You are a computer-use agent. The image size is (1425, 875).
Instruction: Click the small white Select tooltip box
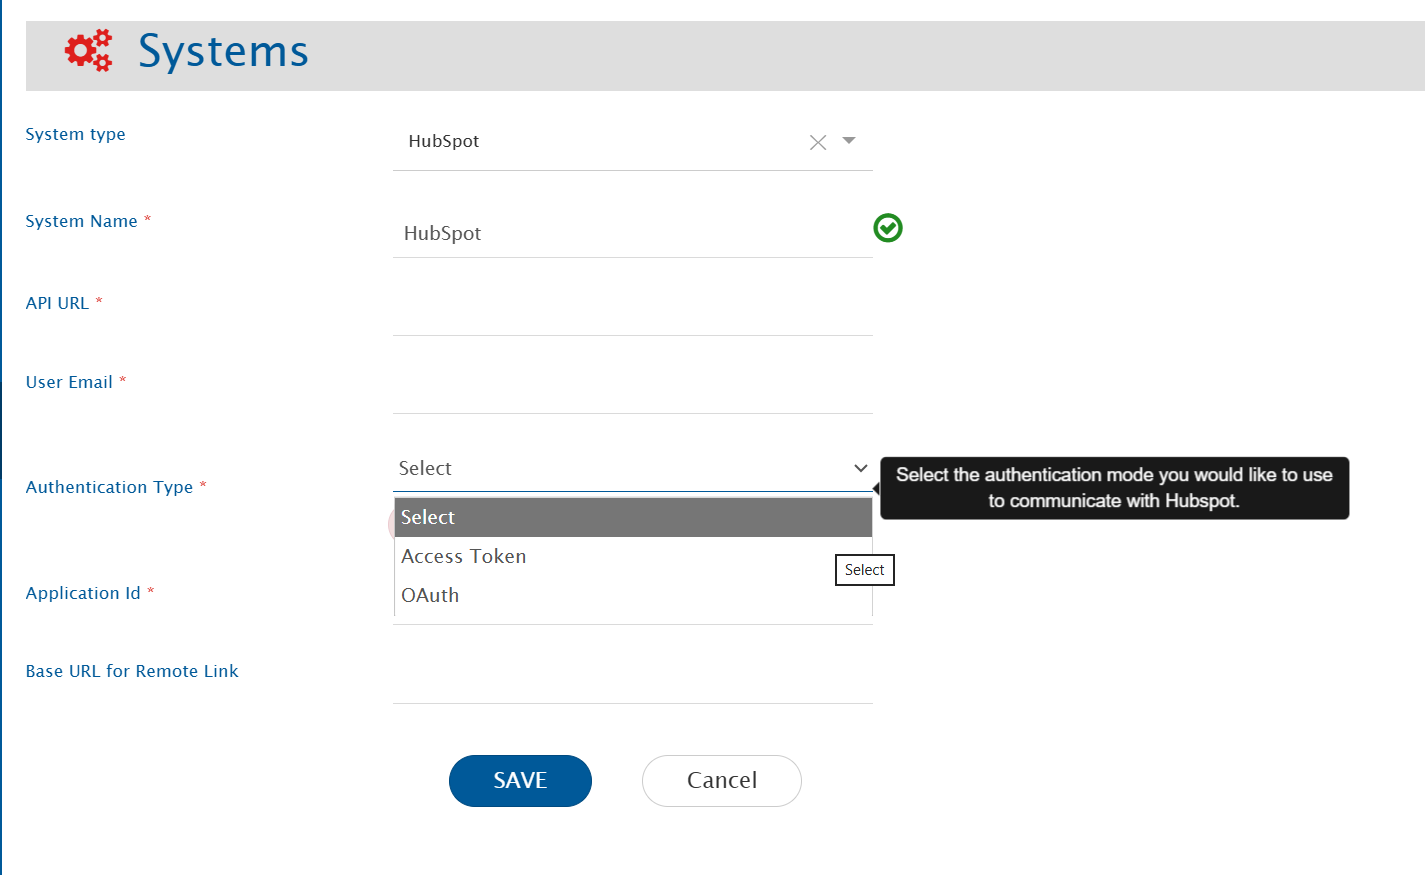(864, 570)
